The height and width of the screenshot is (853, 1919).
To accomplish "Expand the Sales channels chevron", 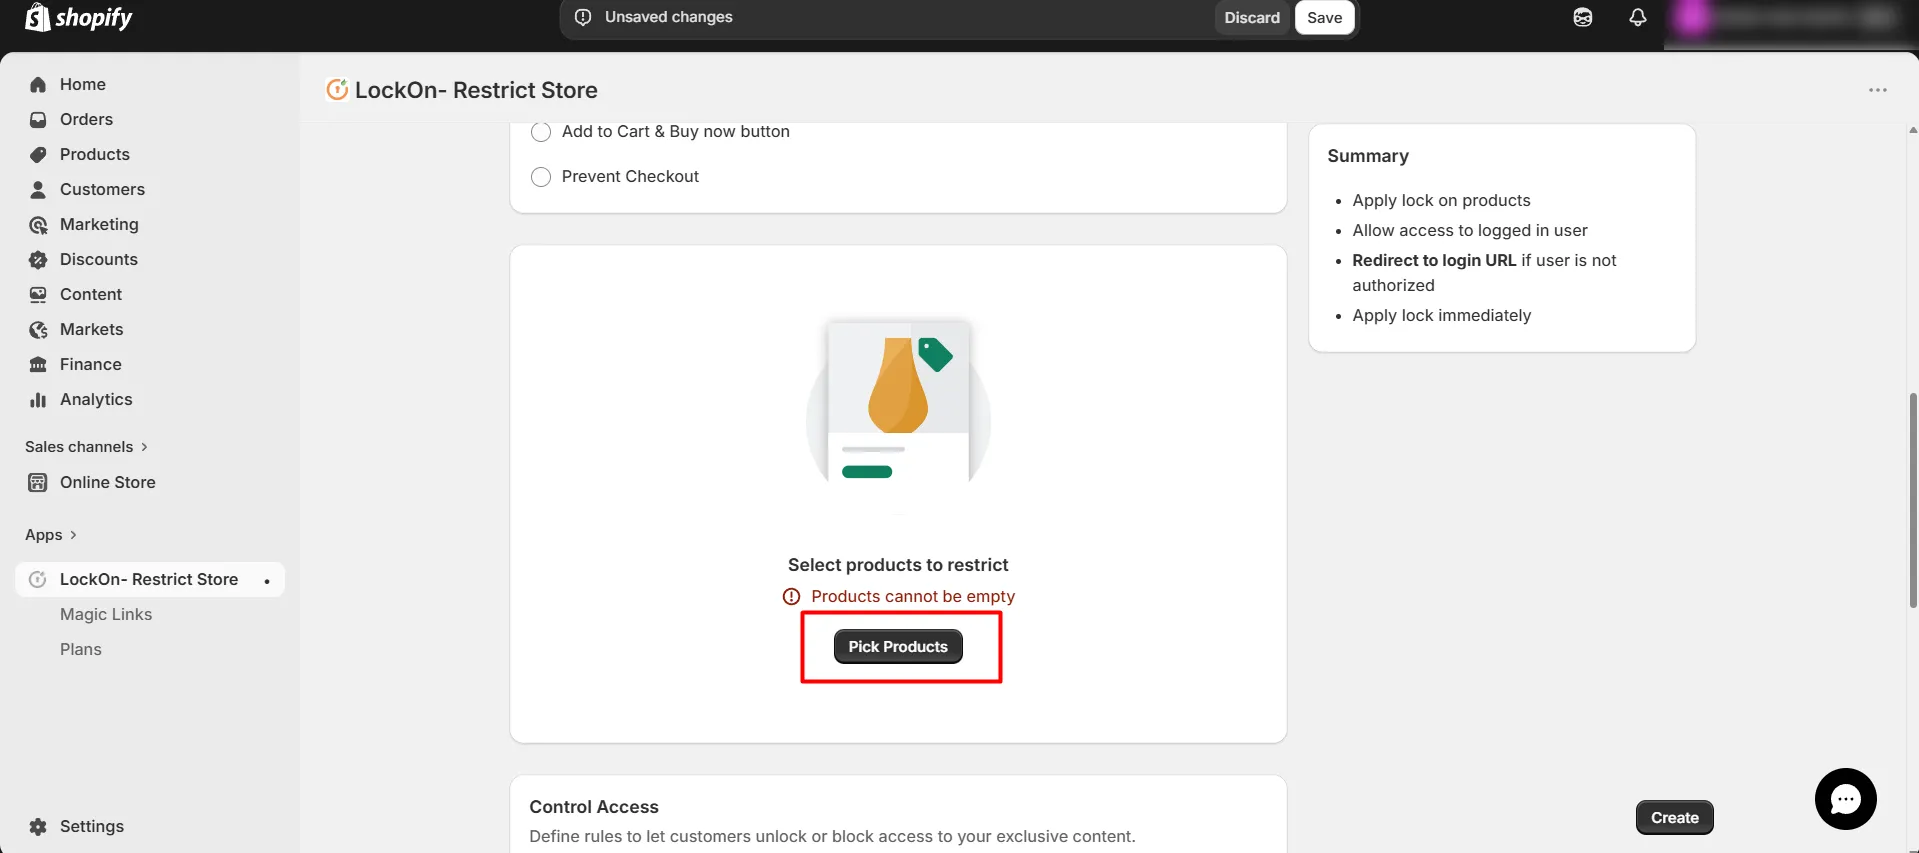I will pos(144,447).
